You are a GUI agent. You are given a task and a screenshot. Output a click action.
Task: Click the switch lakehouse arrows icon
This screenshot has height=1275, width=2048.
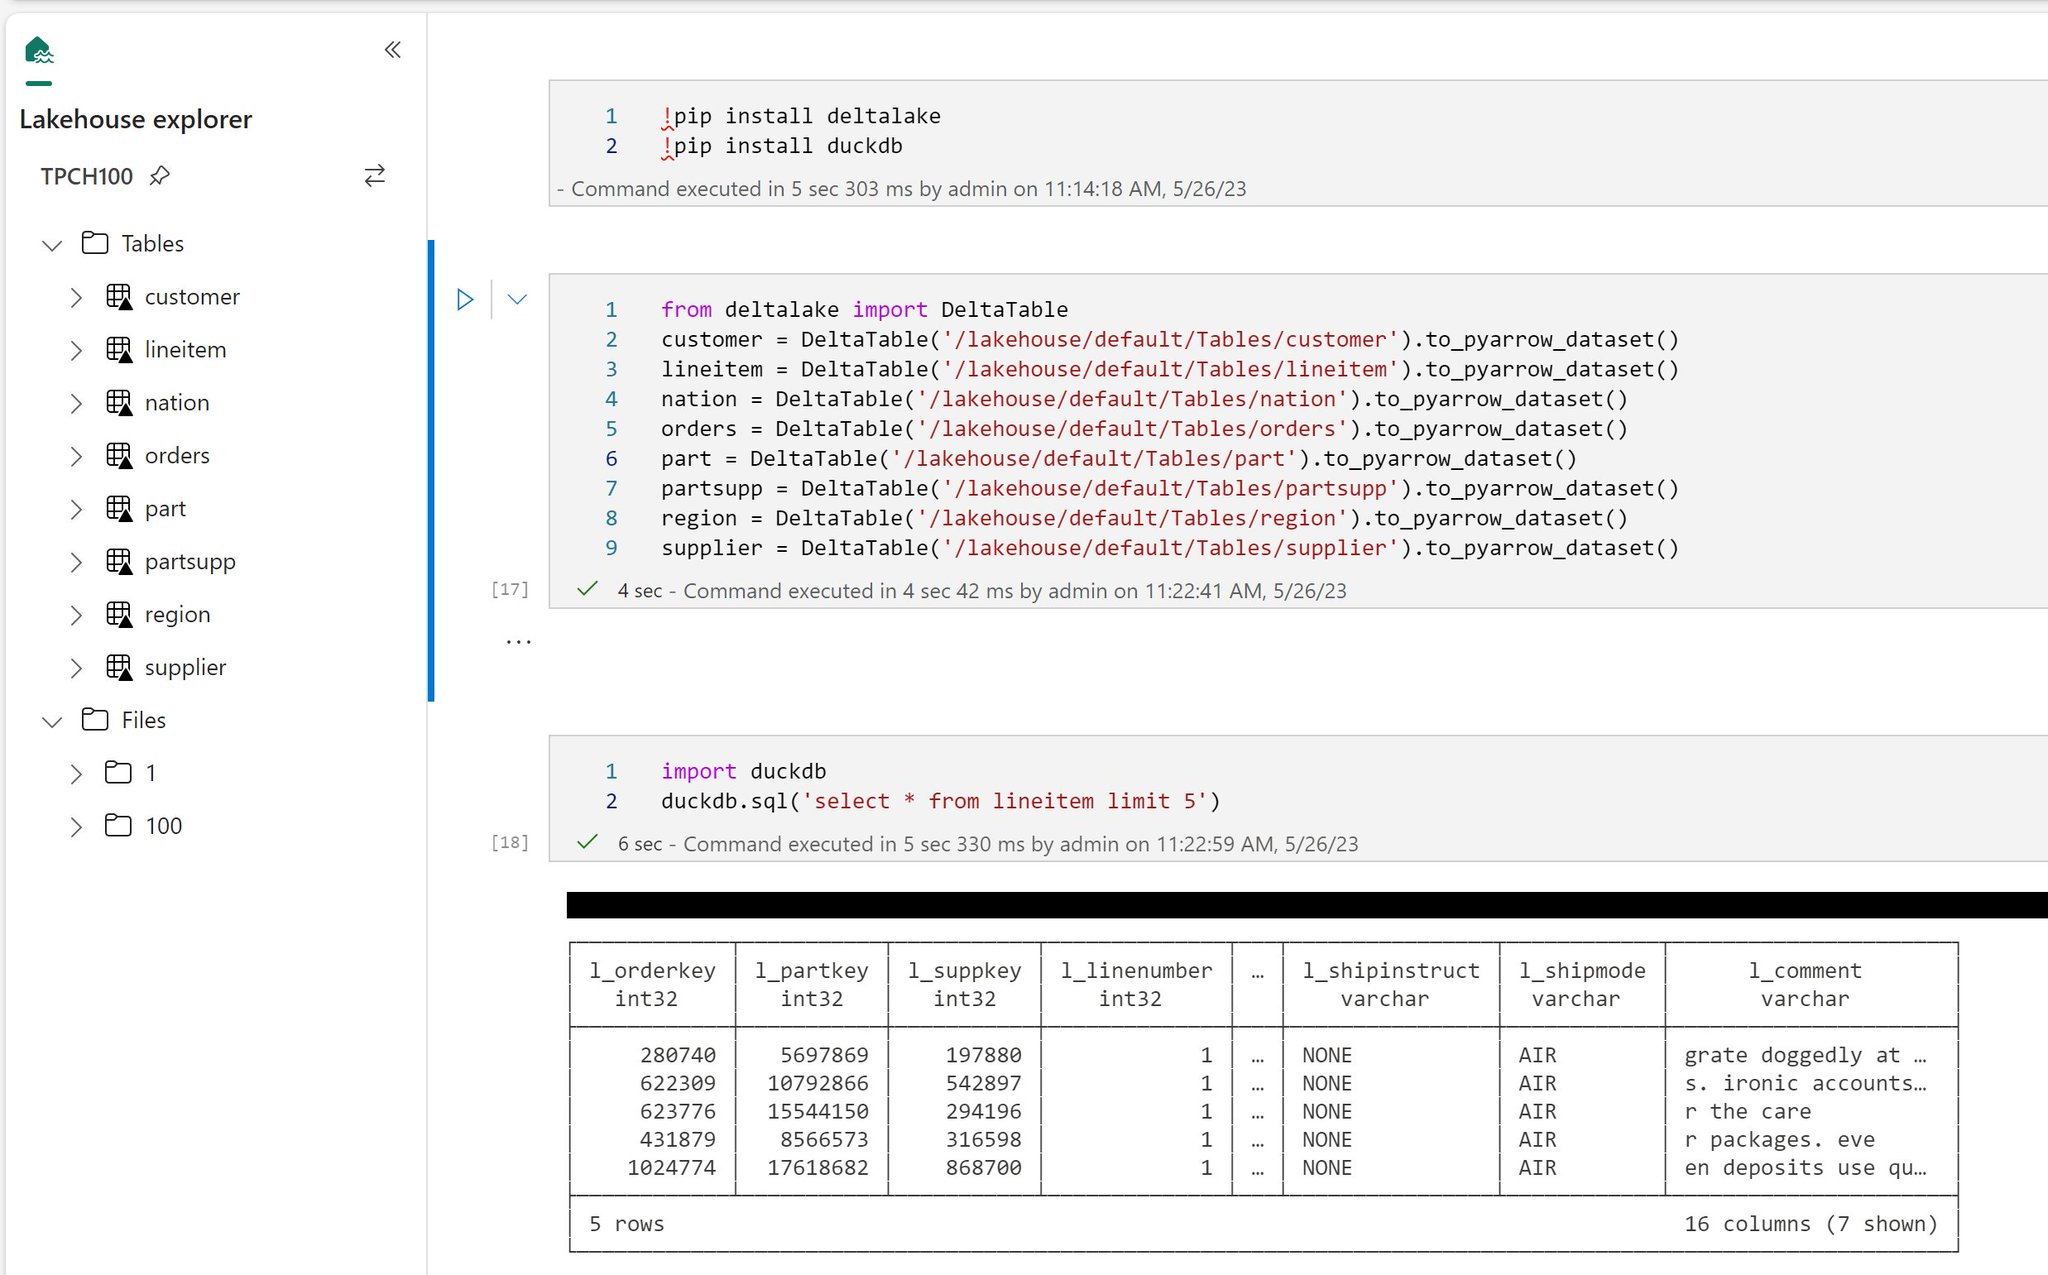[374, 176]
